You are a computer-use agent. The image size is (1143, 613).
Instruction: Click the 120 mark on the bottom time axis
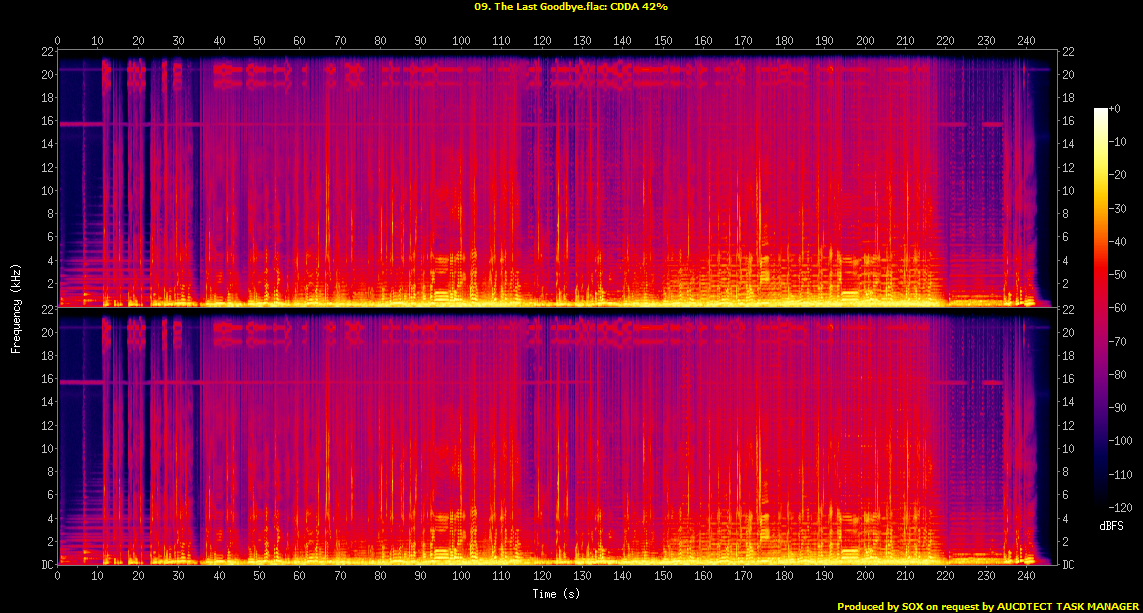coord(542,577)
